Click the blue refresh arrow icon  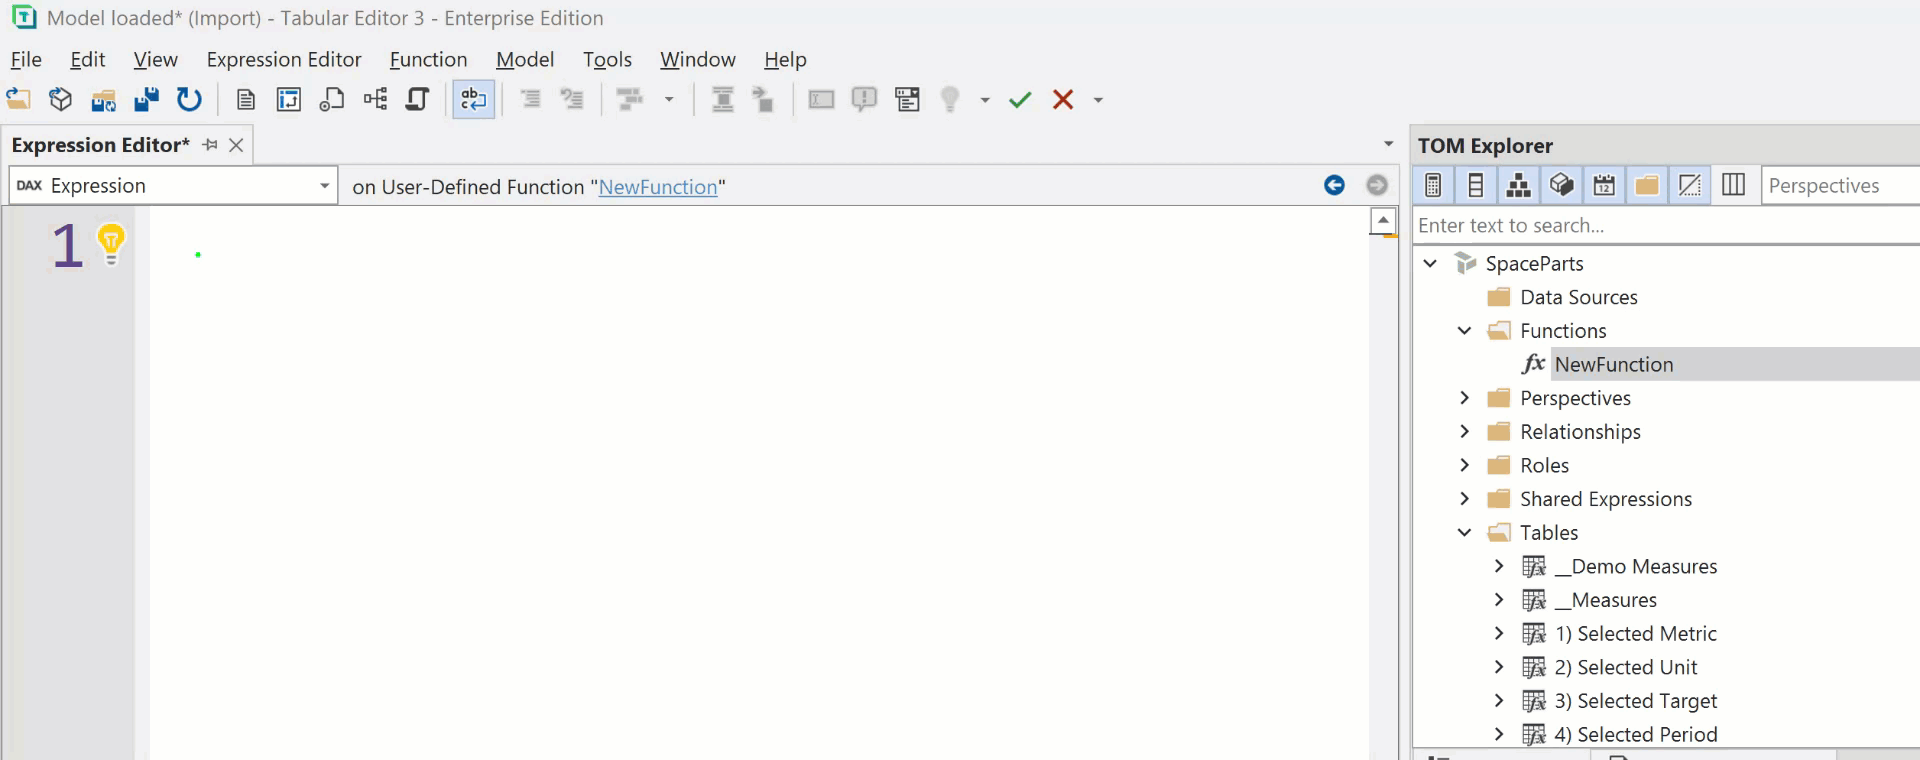(189, 99)
